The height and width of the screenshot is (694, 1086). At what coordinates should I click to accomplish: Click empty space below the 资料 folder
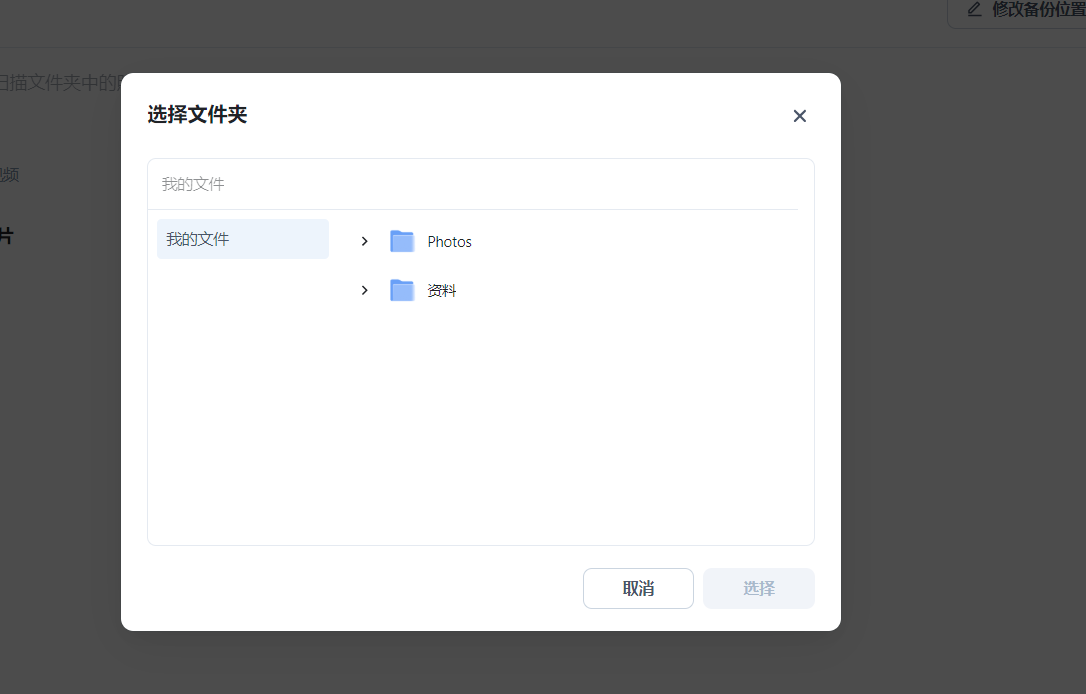pos(570,420)
